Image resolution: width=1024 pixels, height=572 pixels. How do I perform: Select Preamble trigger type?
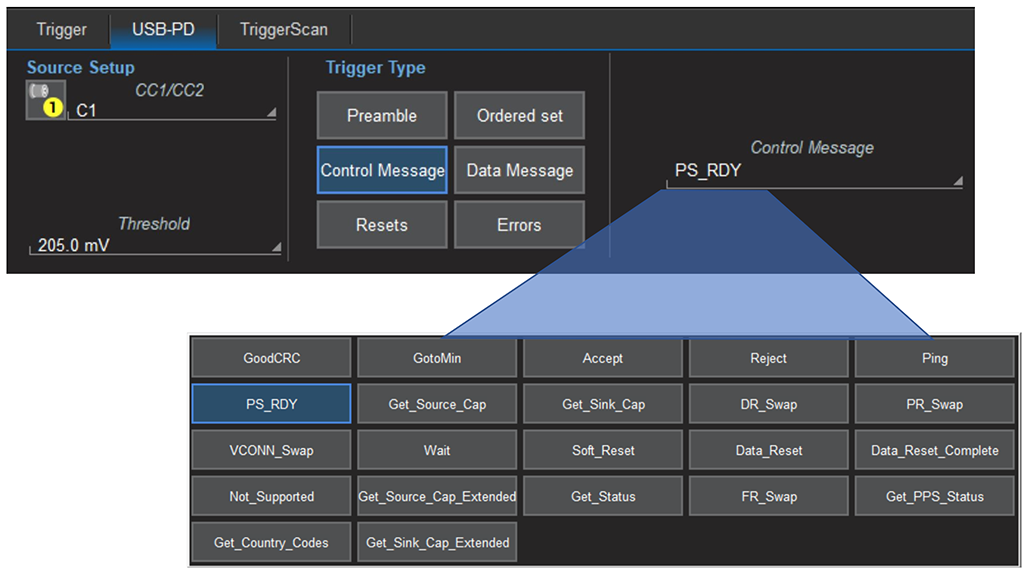click(381, 116)
